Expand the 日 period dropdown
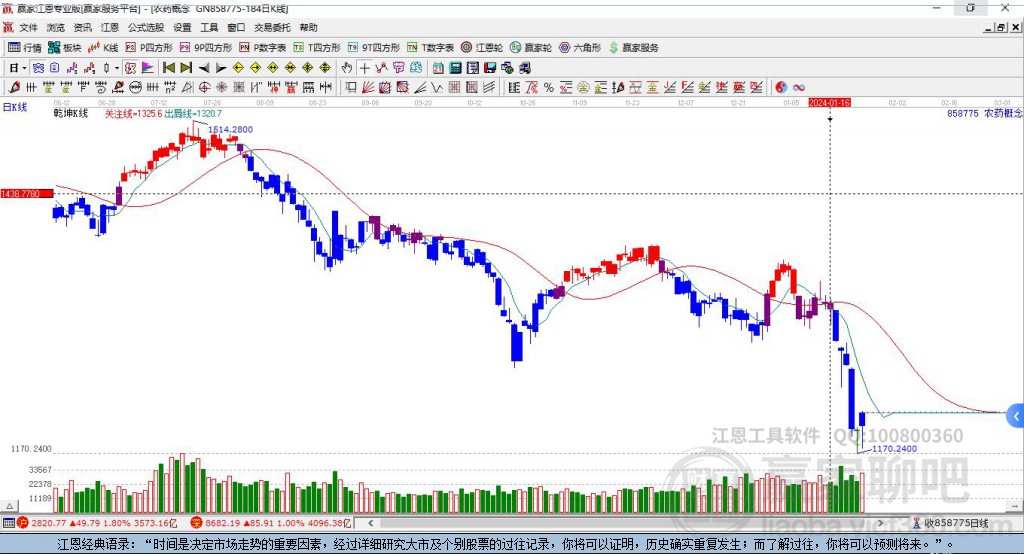This screenshot has width=1024, height=554. click(x=24, y=68)
